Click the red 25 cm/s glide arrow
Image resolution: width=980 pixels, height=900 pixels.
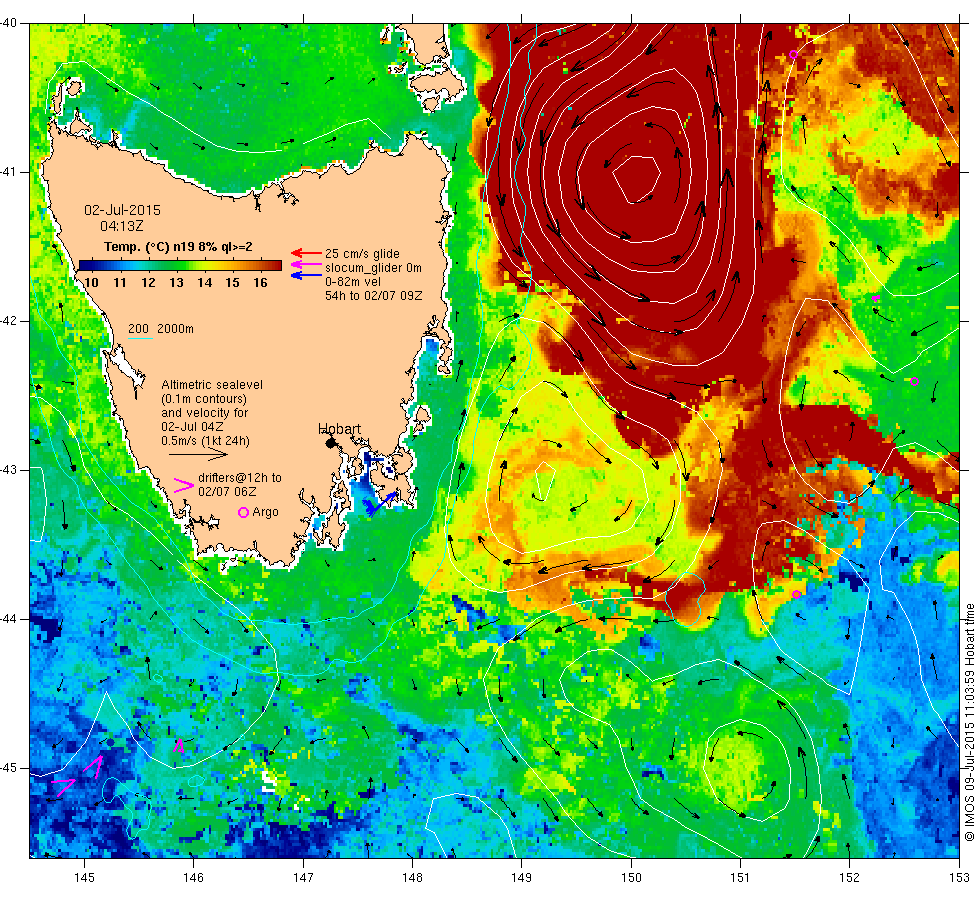click(x=307, y=253)
